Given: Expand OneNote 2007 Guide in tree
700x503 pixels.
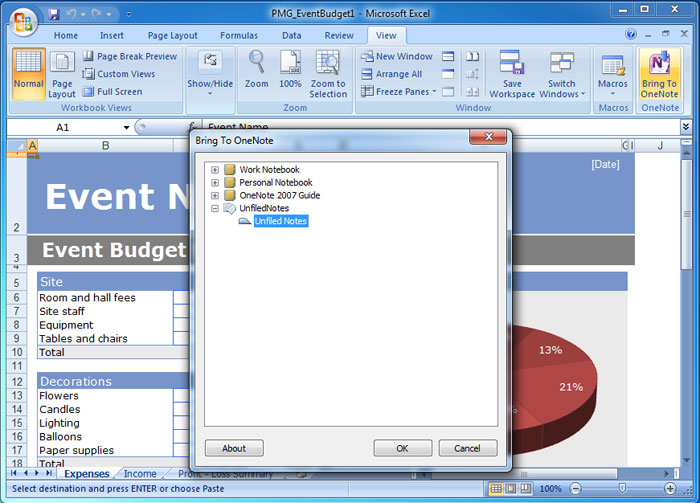Looking at the screenshot, I should click(215, 195).
